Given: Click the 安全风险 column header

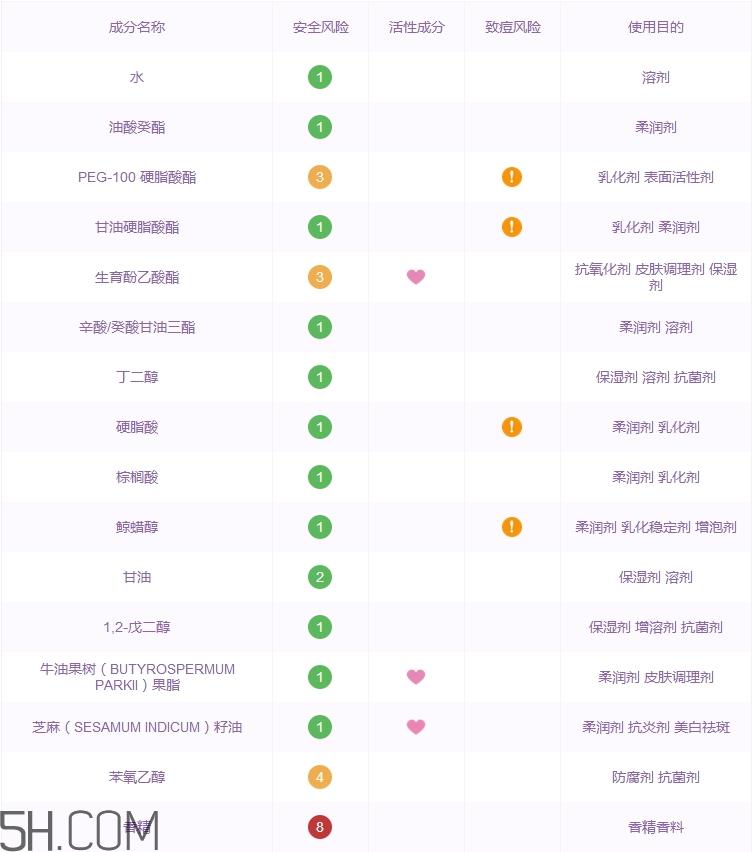Looking at the screenshot, I should tap(320, 27).
